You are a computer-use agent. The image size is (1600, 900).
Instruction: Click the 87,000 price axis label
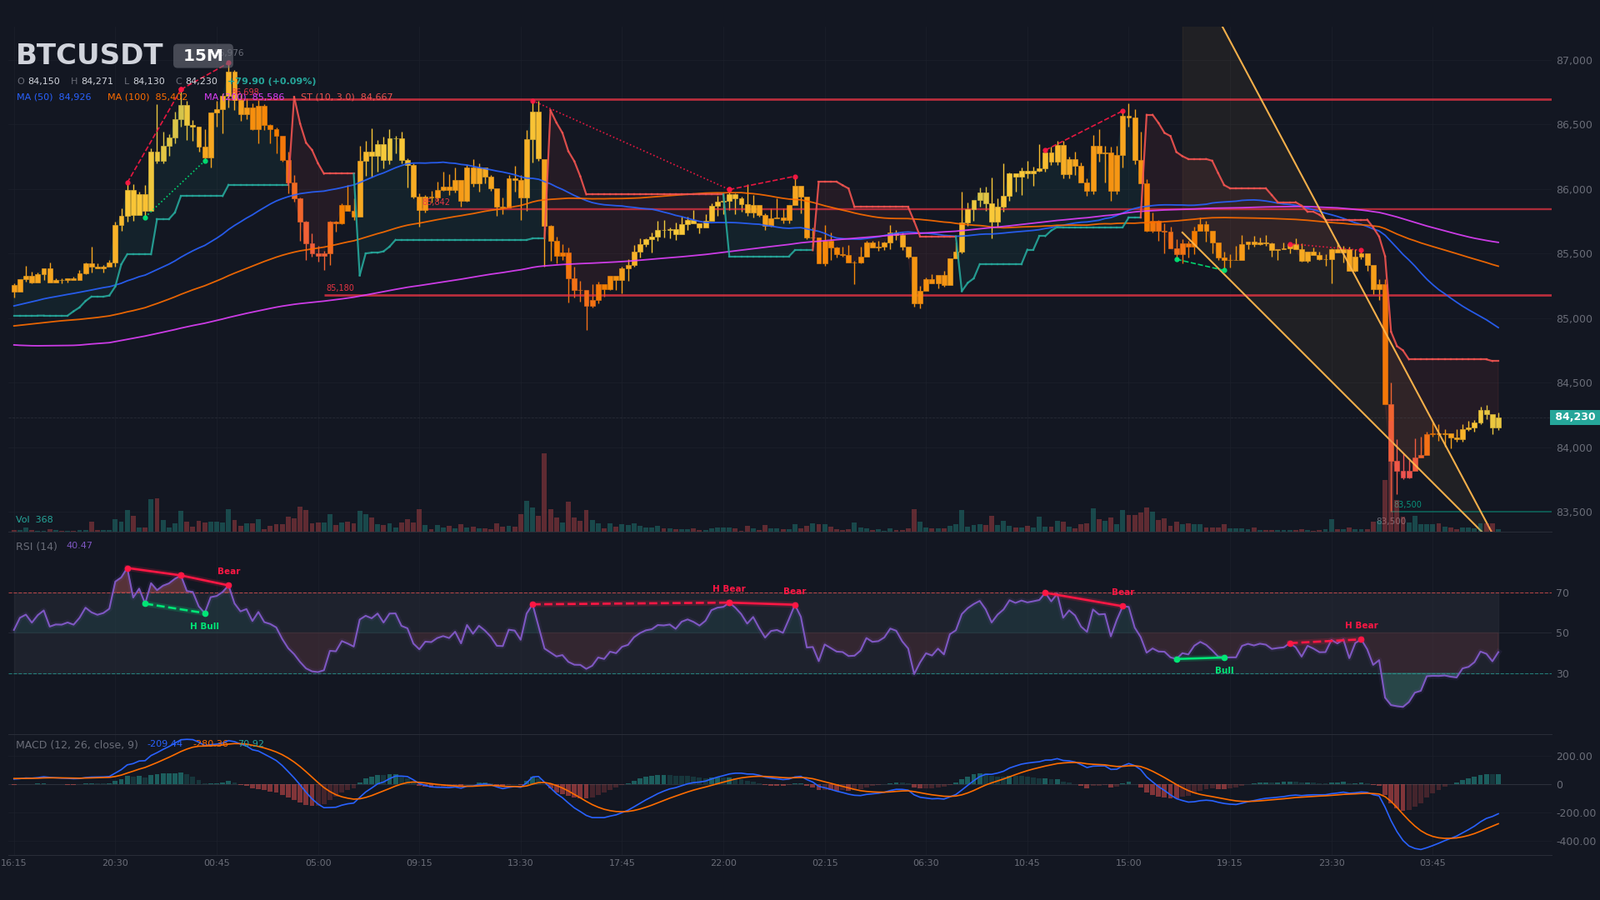[x=1574, y=61]
